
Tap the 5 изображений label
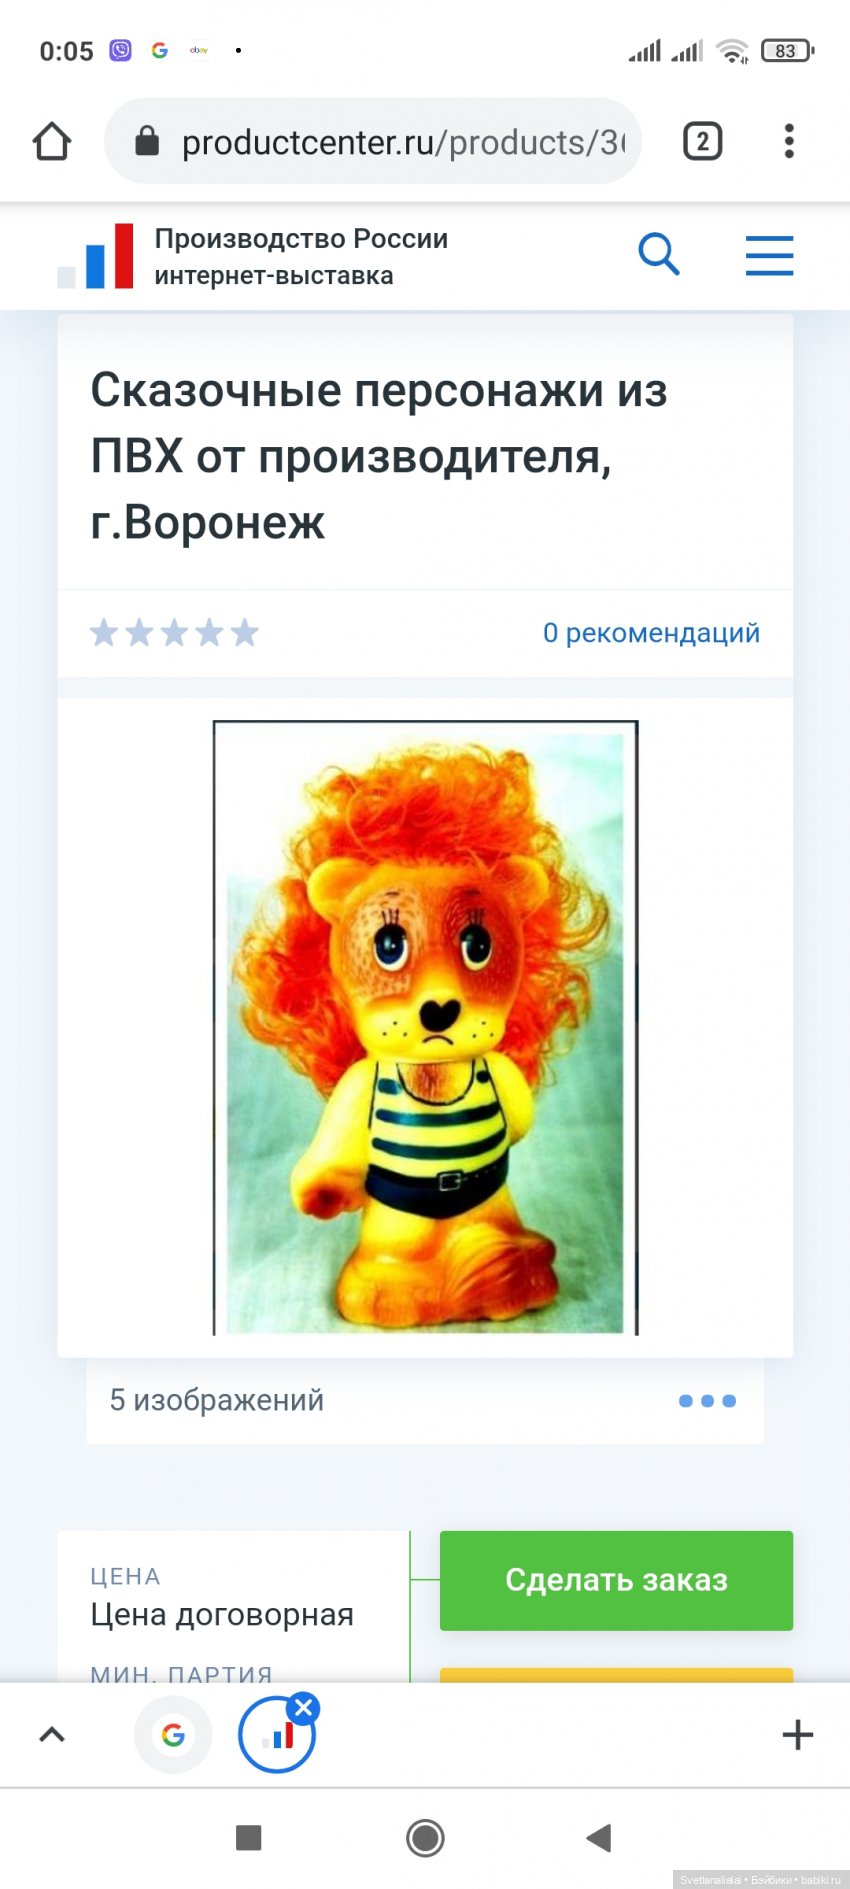(217, 1400)
